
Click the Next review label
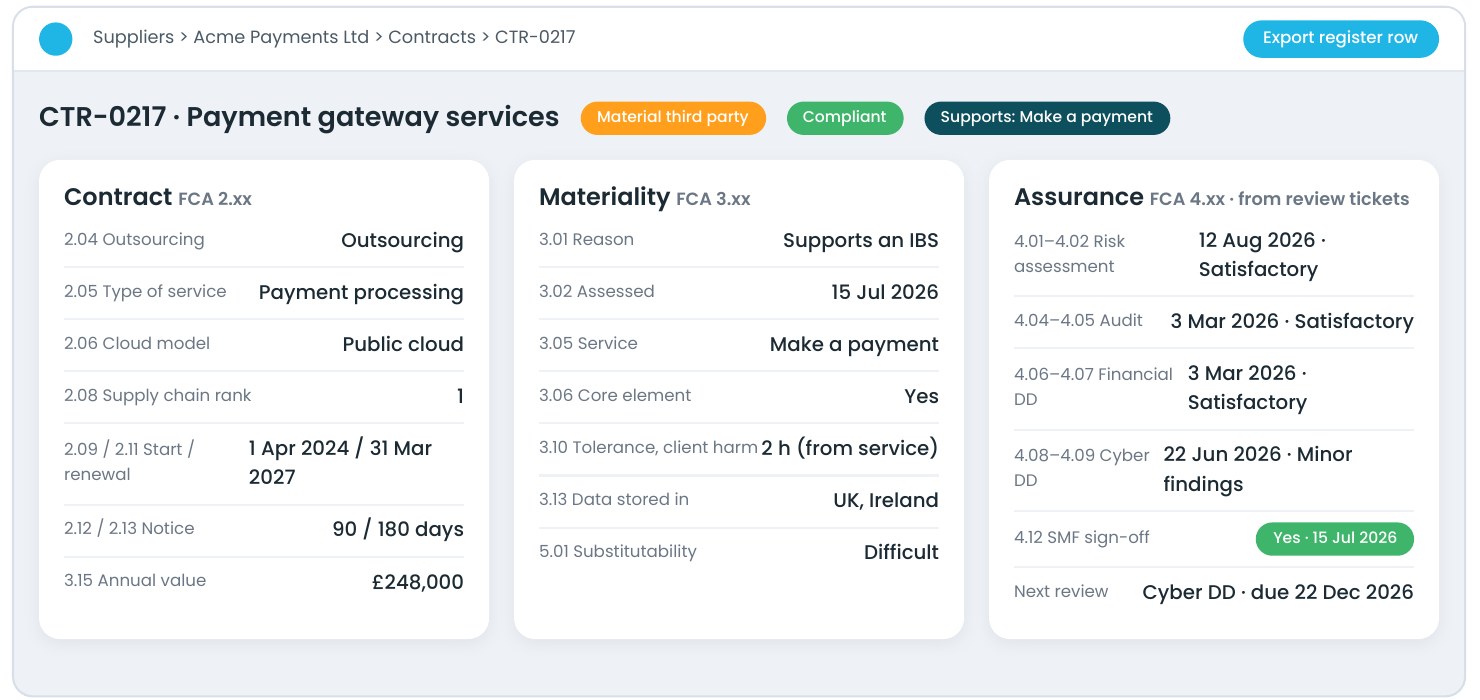(1061, 592)
